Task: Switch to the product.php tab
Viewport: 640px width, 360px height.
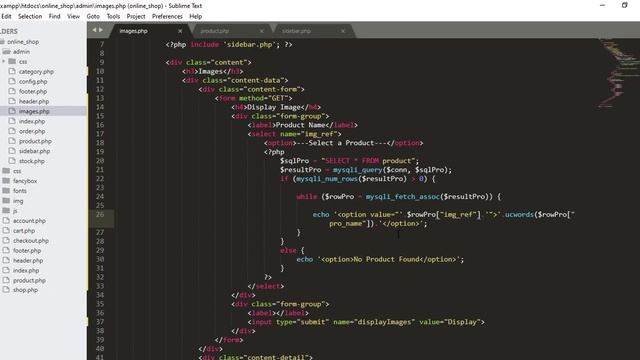Action: point(215,31)
